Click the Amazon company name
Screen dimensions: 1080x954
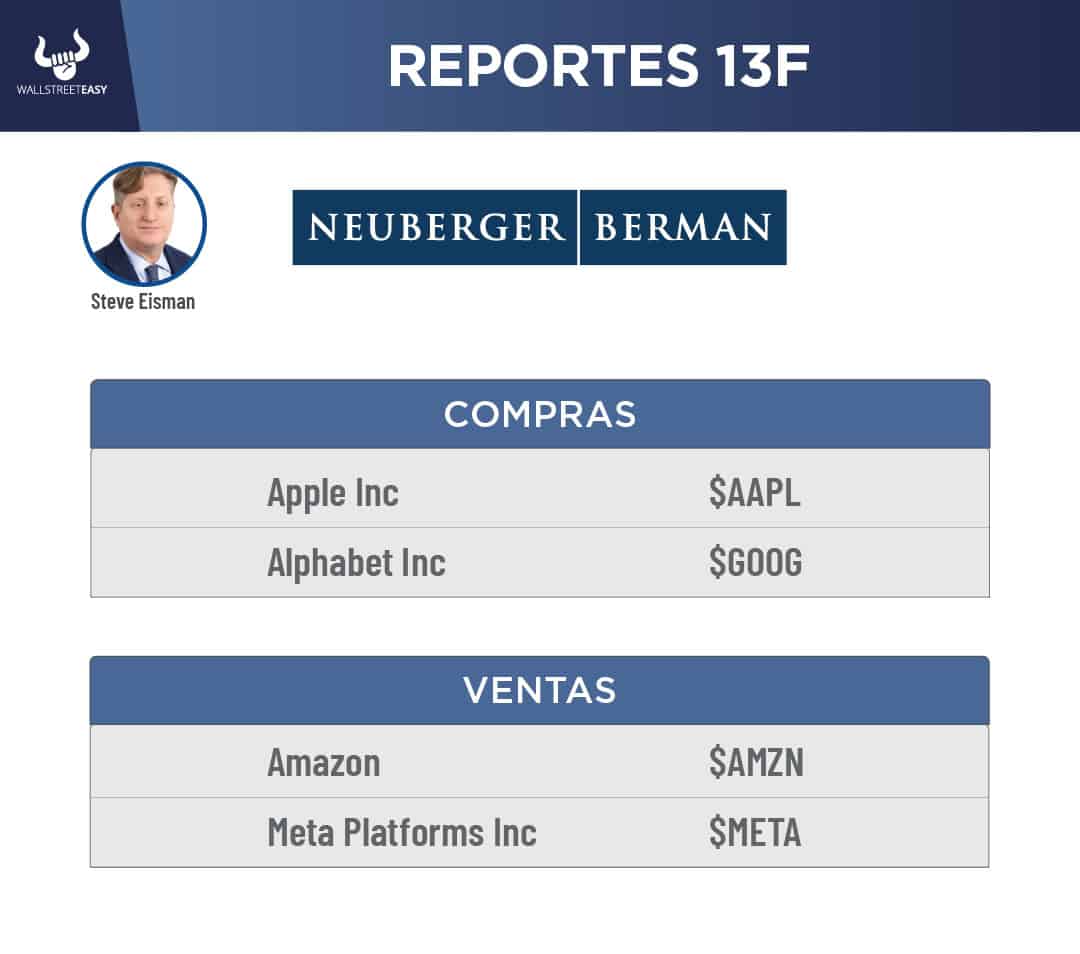(323, 762)
